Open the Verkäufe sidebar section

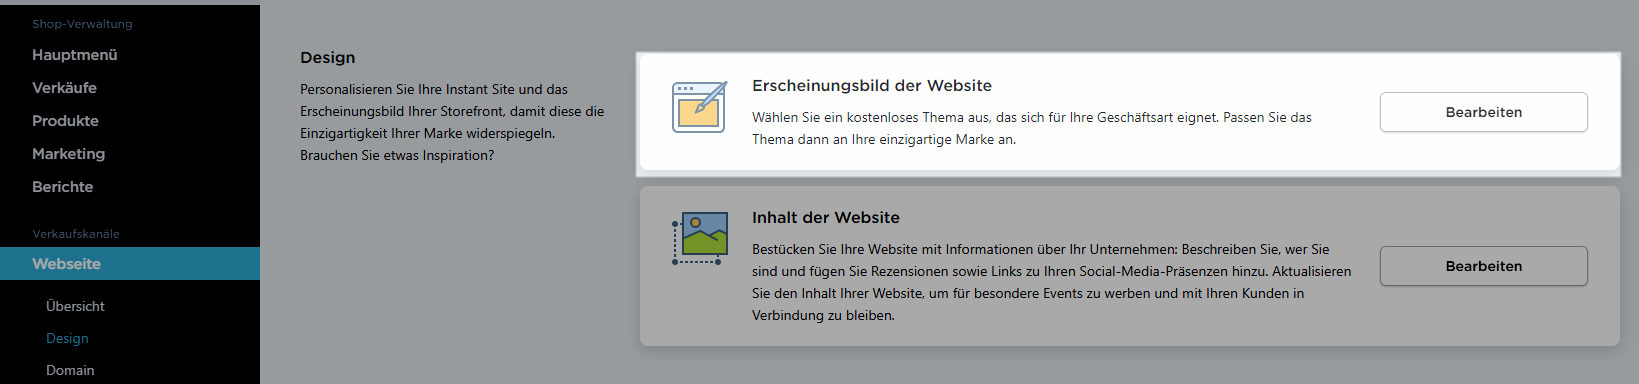click(64, 88)
